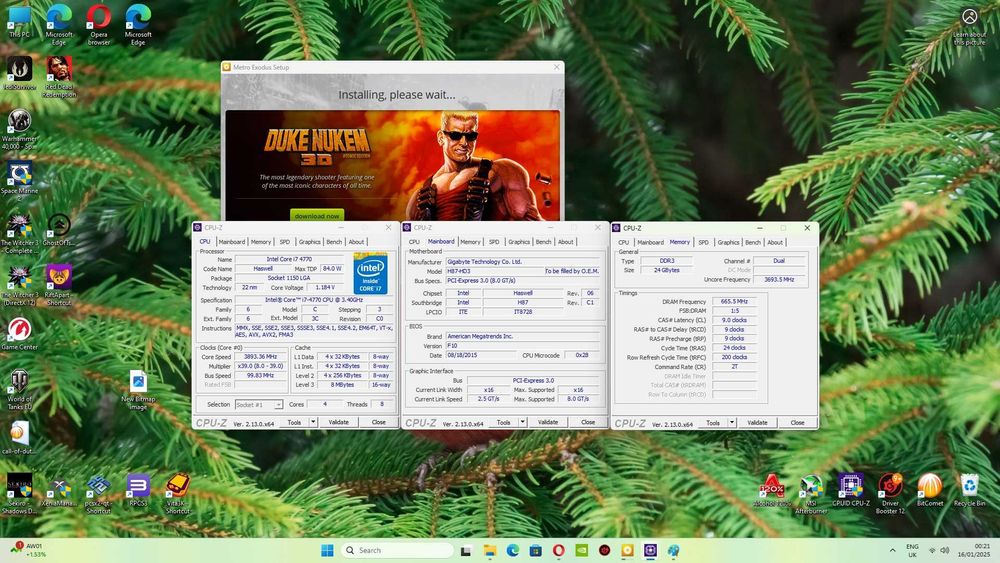1000x563 pixels.
Task: Expand Tools arrow in Memory CPU-Z window
Action: 732,423
